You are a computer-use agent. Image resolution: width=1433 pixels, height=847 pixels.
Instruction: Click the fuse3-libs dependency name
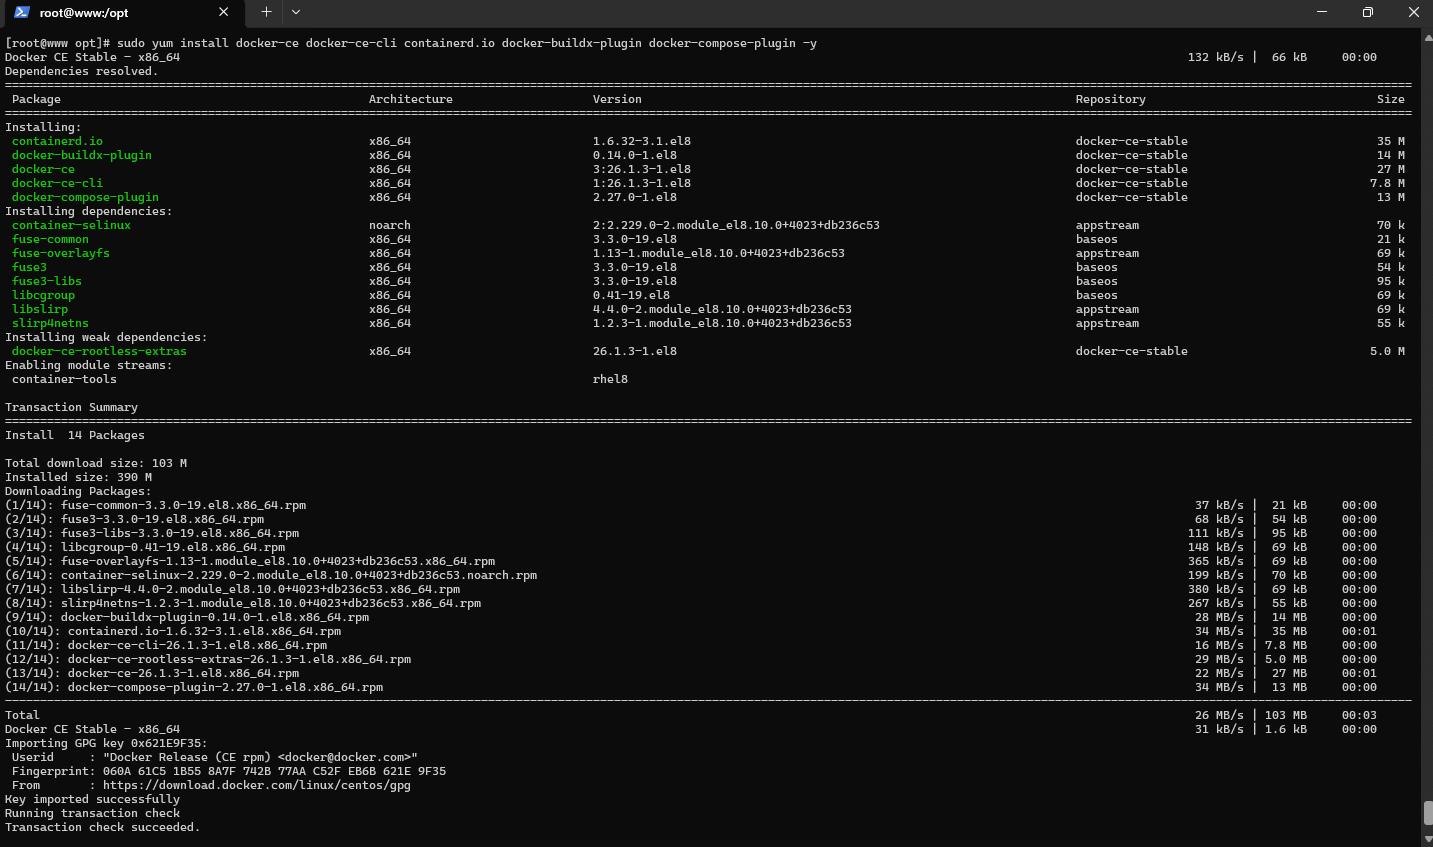click(x=47, y=281)
